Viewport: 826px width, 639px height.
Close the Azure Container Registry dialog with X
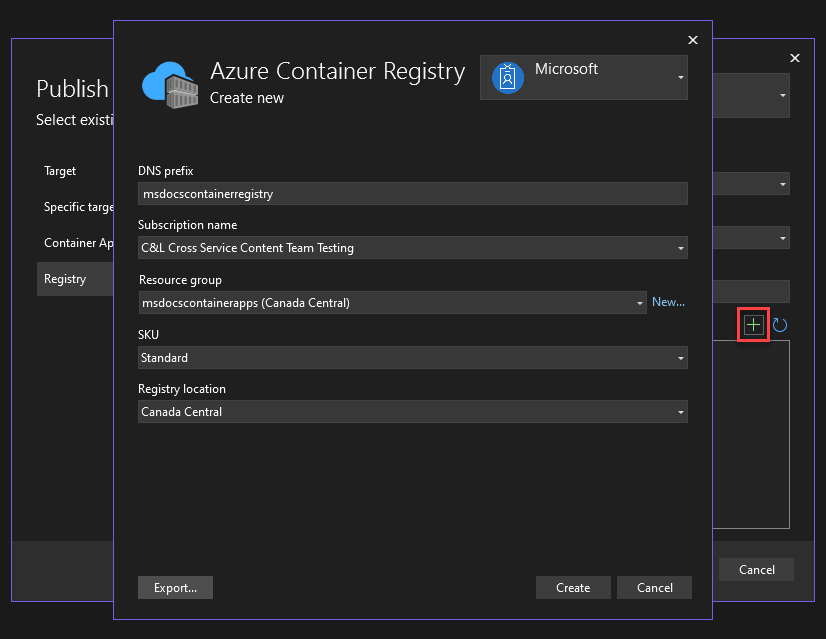pyautogui.click(x=693, y=40)
